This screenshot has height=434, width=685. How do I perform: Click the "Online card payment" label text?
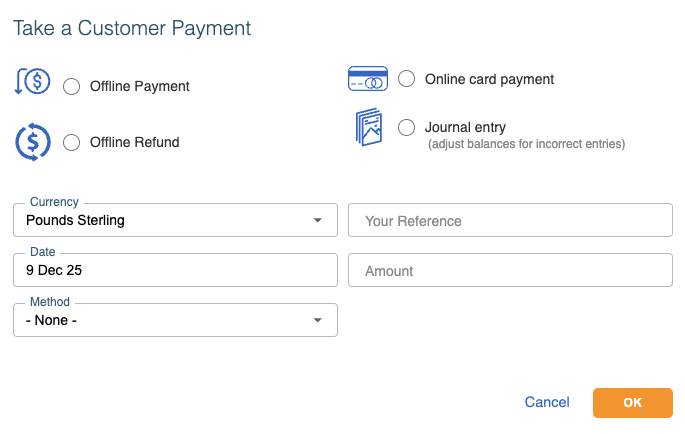coord(489,79)
